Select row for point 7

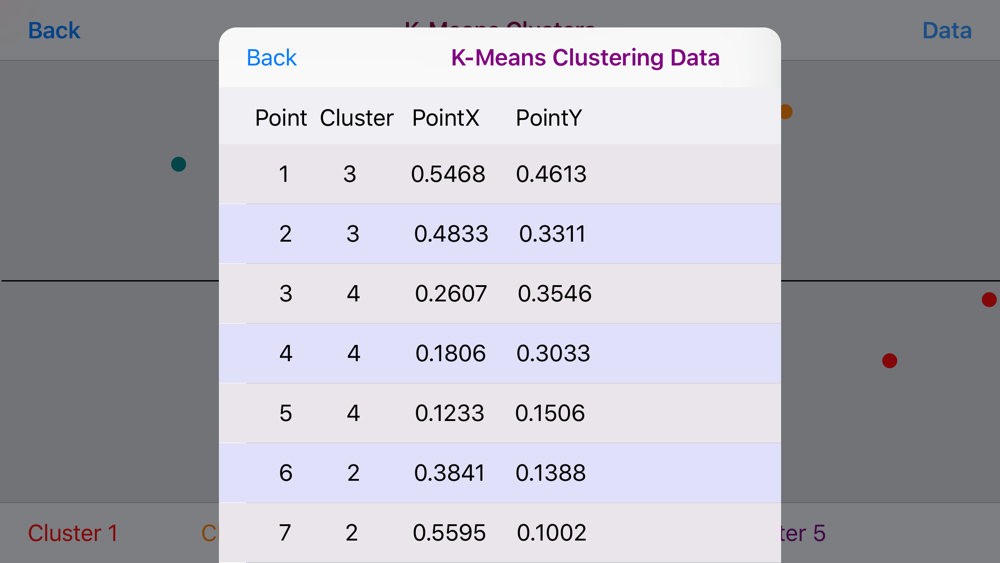pos(500,532)
